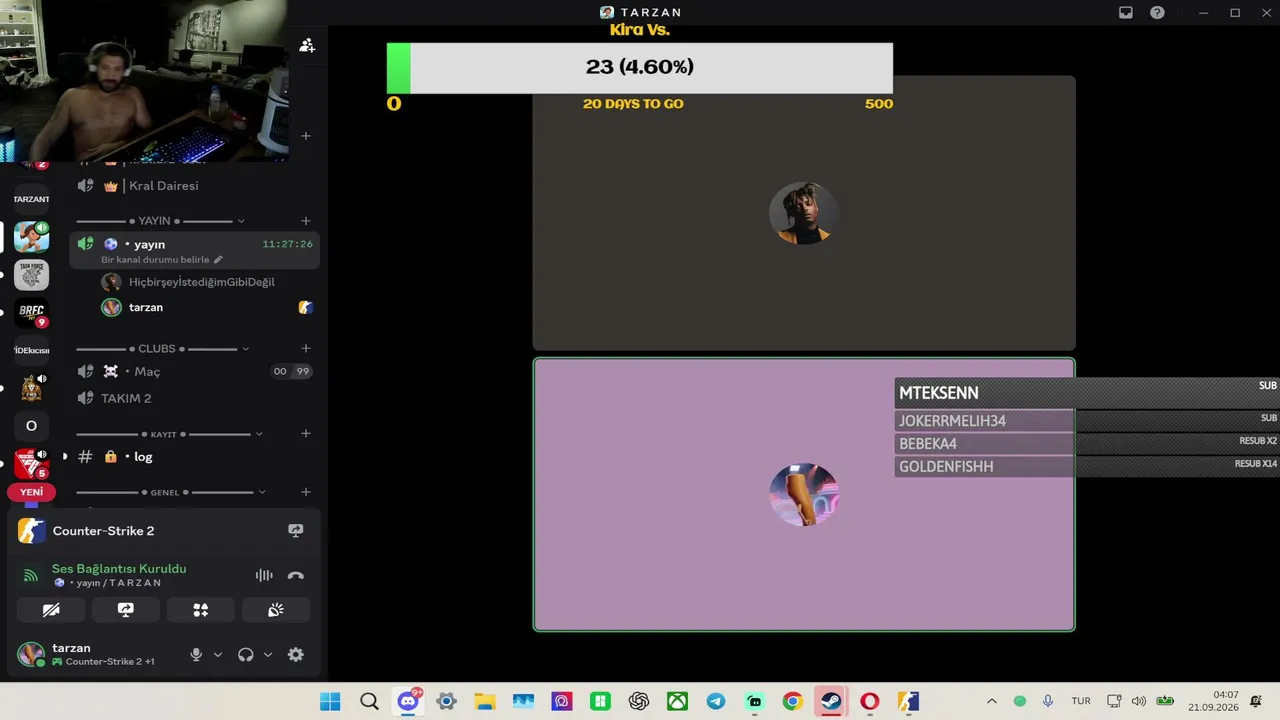Screen dimensions: 1280x720
Task: Open Steam from the taskbar
Action: click(831, 701)
